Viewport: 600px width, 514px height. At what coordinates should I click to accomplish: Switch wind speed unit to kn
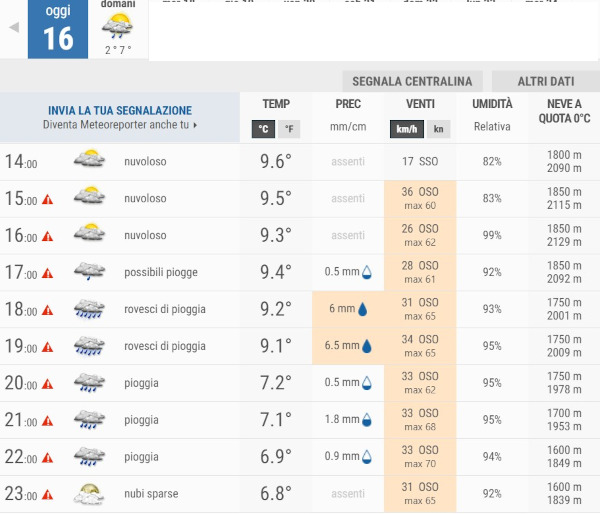click(x=438, y=129)
